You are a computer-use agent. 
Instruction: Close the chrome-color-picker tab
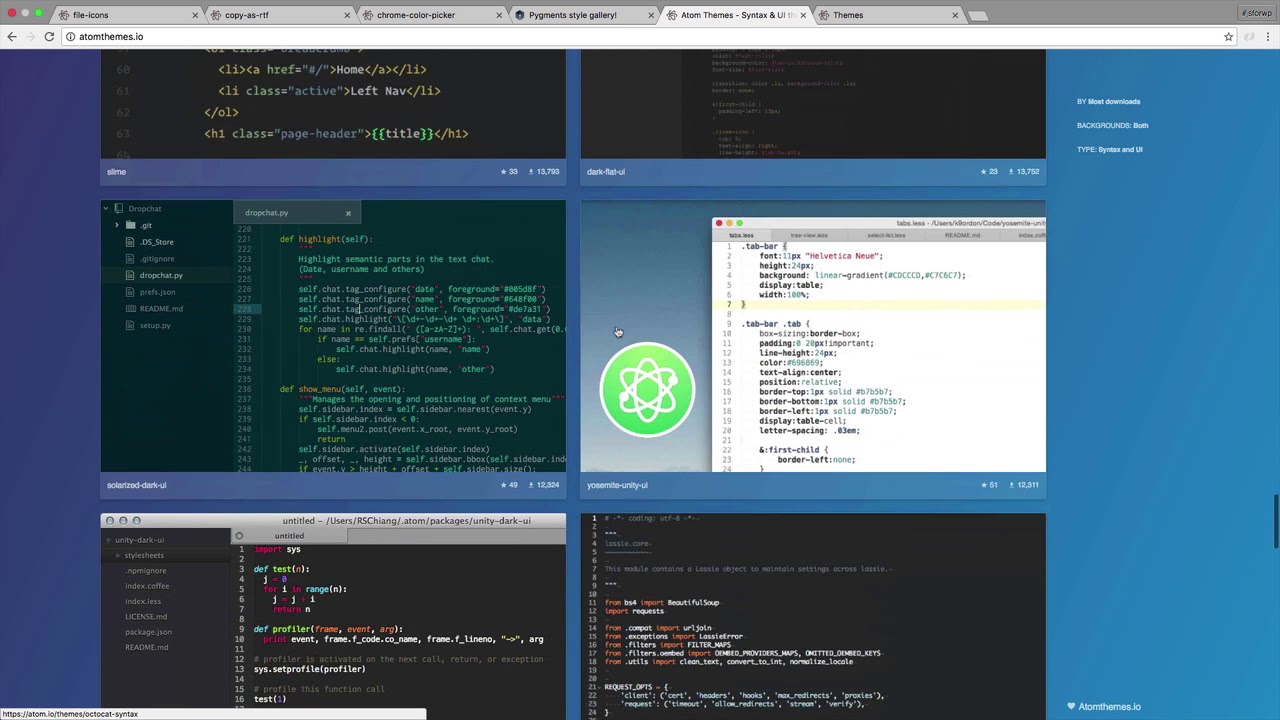[x=499, y=15]
